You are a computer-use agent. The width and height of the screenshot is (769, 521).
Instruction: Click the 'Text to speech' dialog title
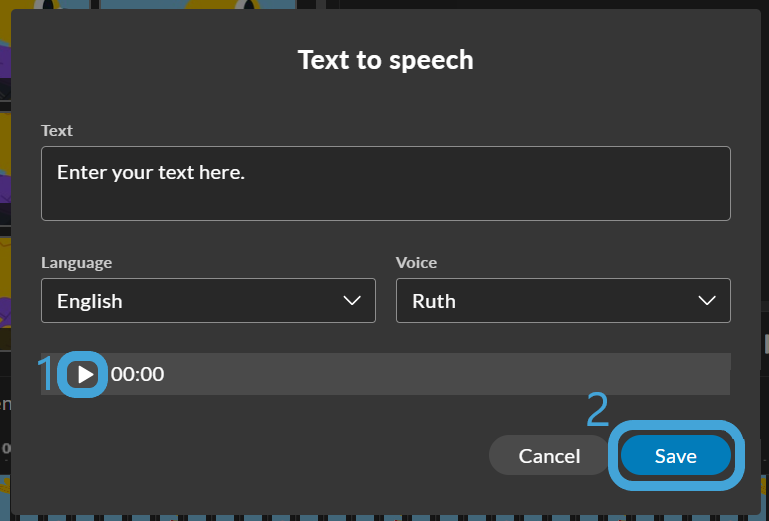click(385, 60)
